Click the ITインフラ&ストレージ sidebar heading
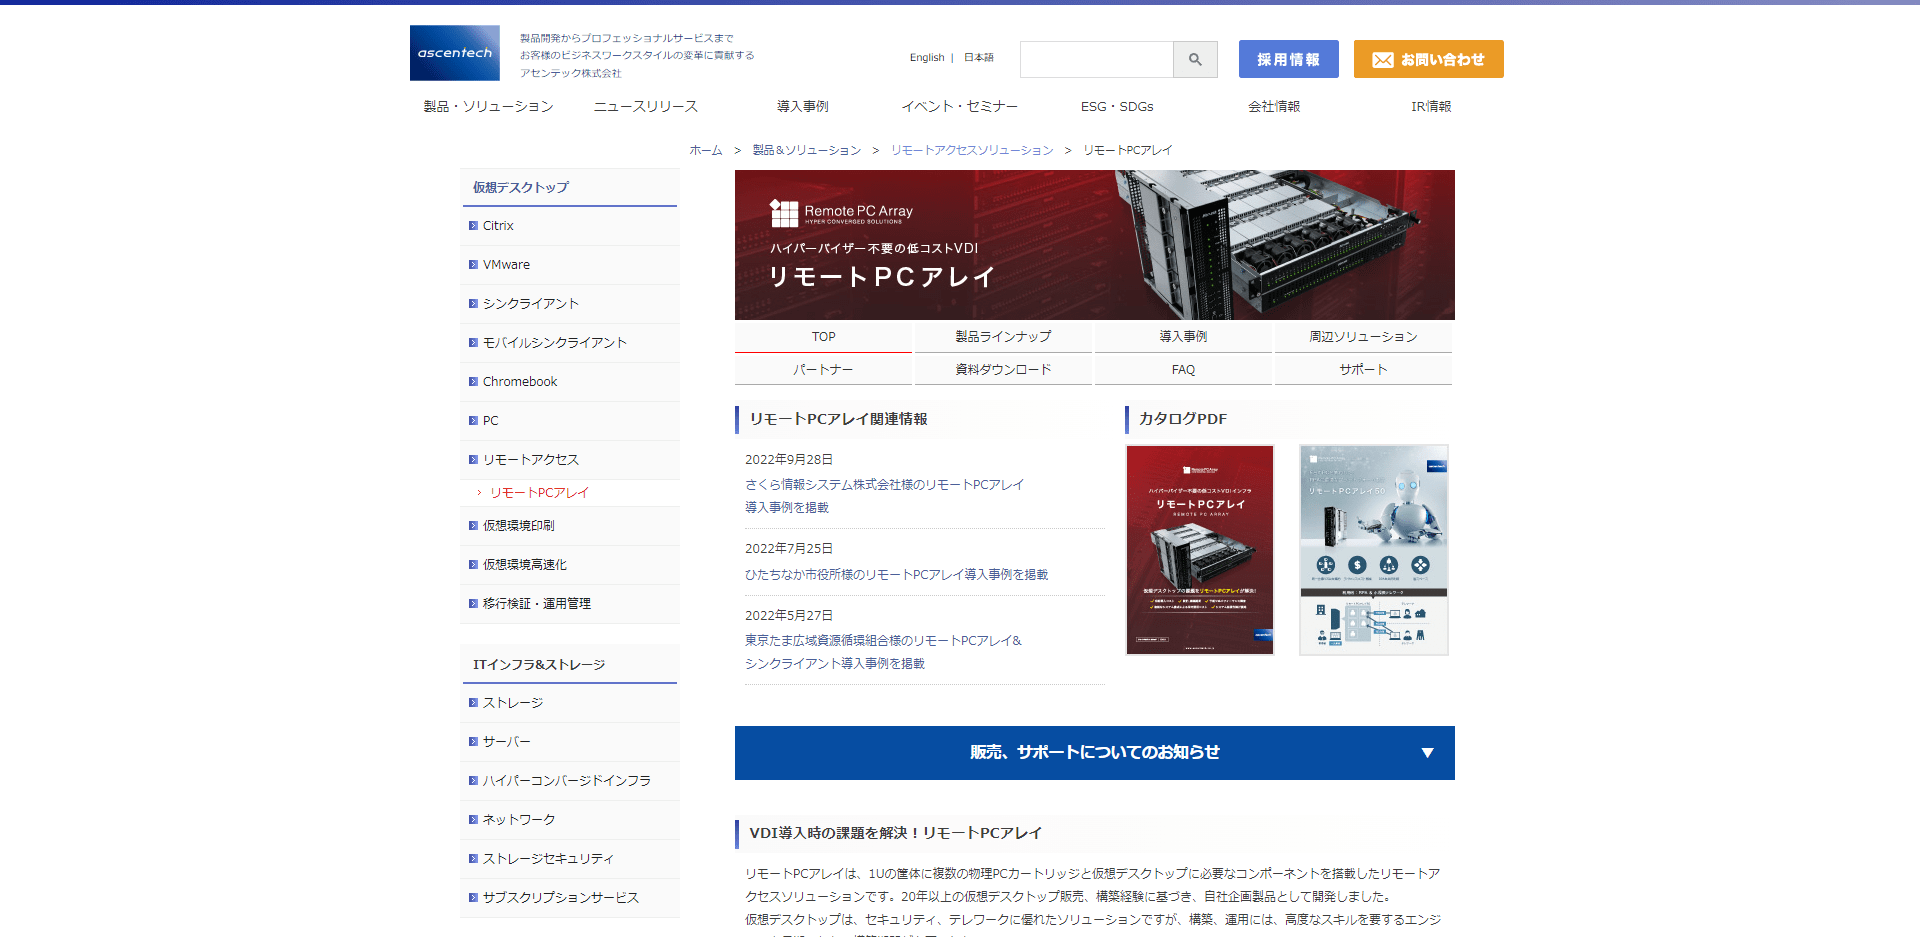This screenshot has width=1920, height=937. (x=539, y=665)
